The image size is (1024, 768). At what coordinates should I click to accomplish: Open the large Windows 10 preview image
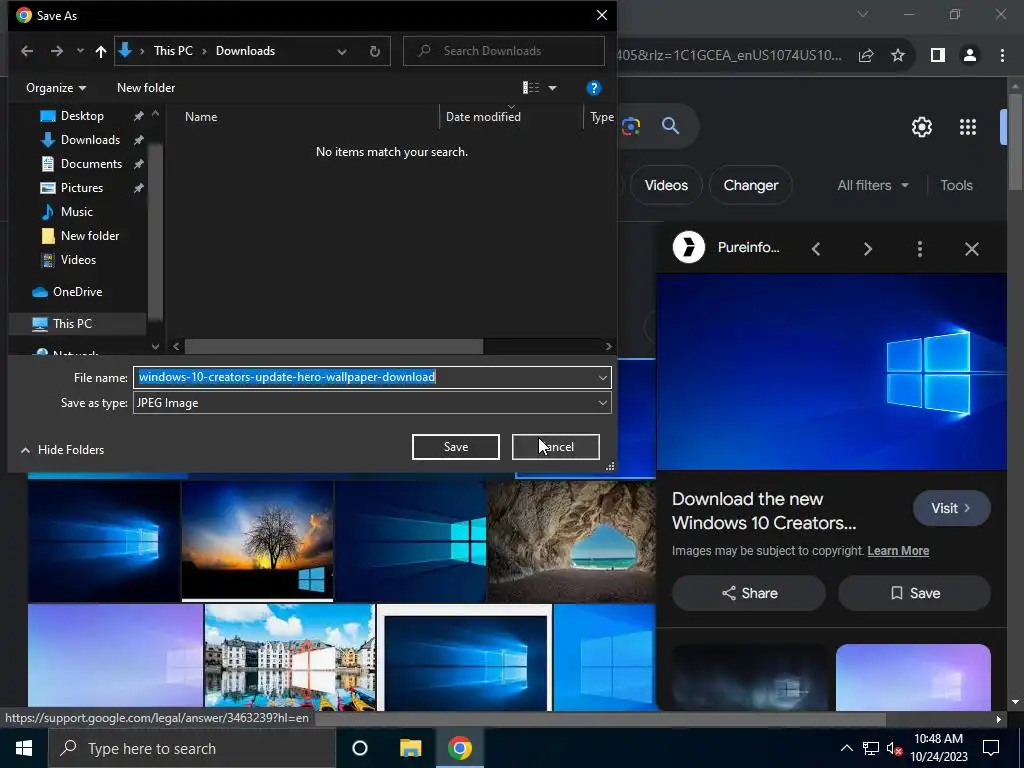click(x=831, y=372)
